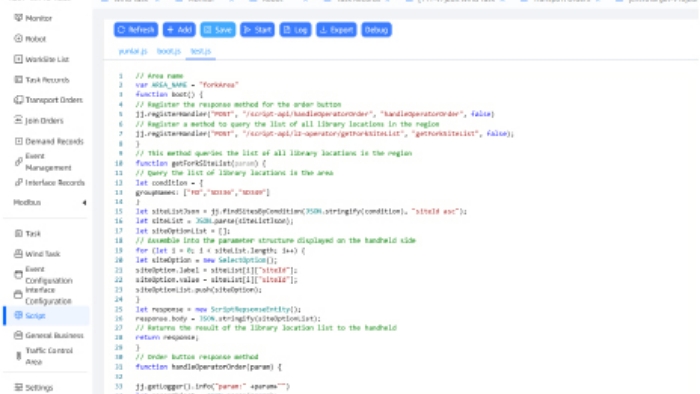Switch to the boot.js tab
Image resolution: width=700 pixels, height=394 pixels.
169,51
